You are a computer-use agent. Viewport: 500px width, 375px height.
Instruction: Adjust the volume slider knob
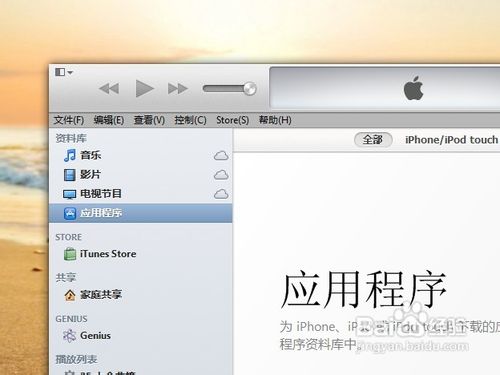pos(250,89)
